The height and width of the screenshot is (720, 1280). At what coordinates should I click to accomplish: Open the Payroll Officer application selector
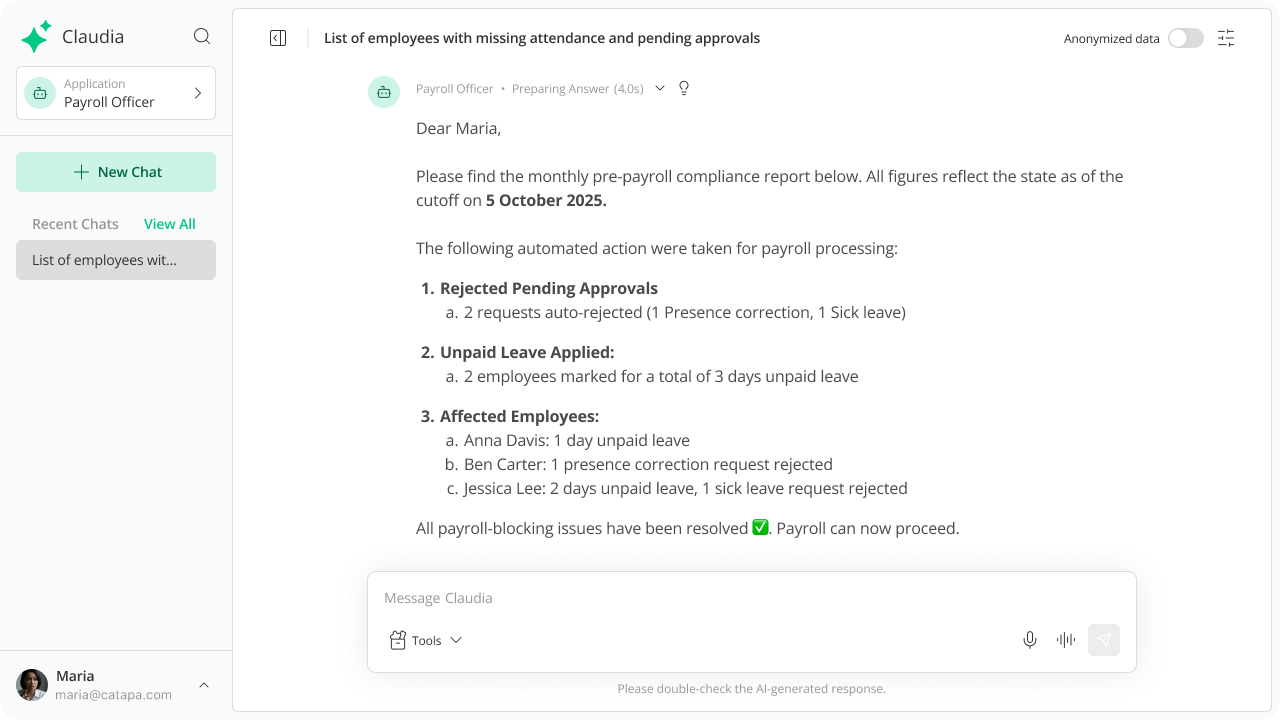pyautogui.click(x=116, y=93)
